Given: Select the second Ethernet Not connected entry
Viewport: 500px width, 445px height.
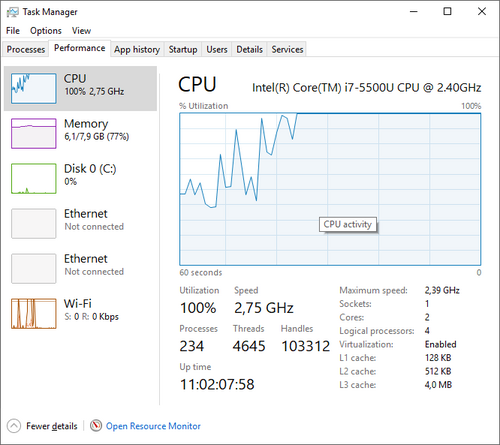Looking at the screenshot, I should click(x=80, y=269).
